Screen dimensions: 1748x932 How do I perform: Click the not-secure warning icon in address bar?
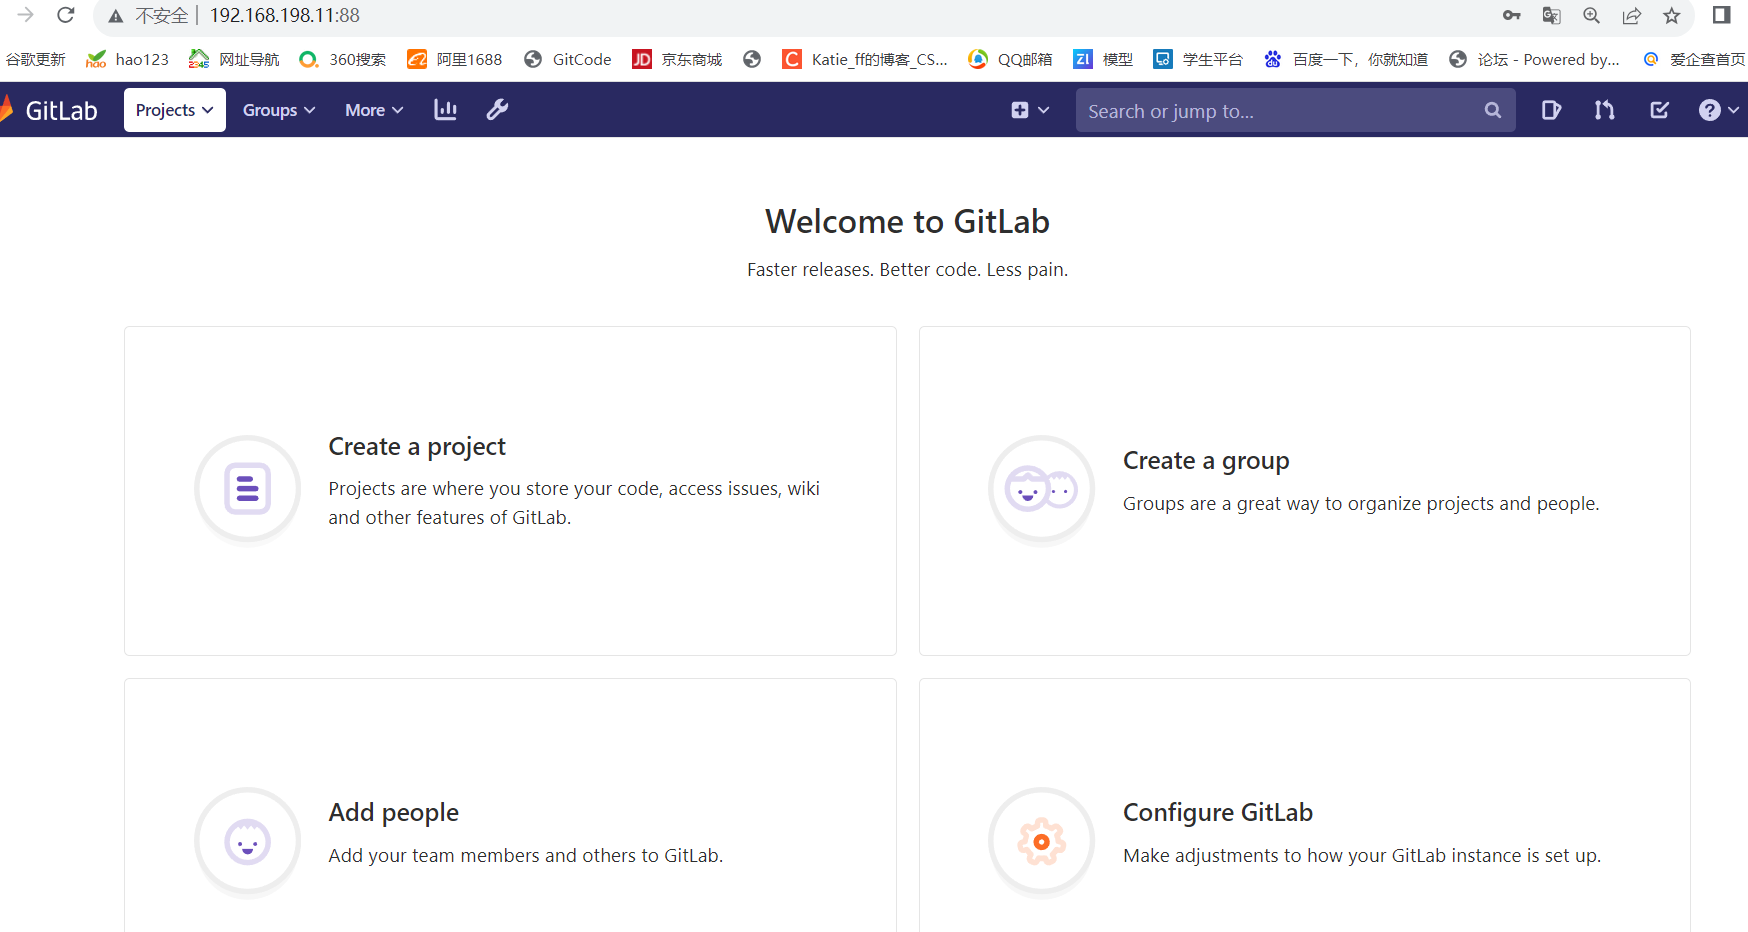(x=116, y=16)
